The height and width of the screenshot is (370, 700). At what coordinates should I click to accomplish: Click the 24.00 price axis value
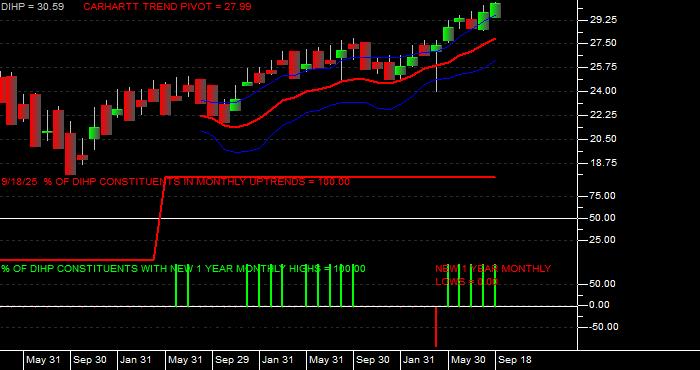tap(604, 91)
